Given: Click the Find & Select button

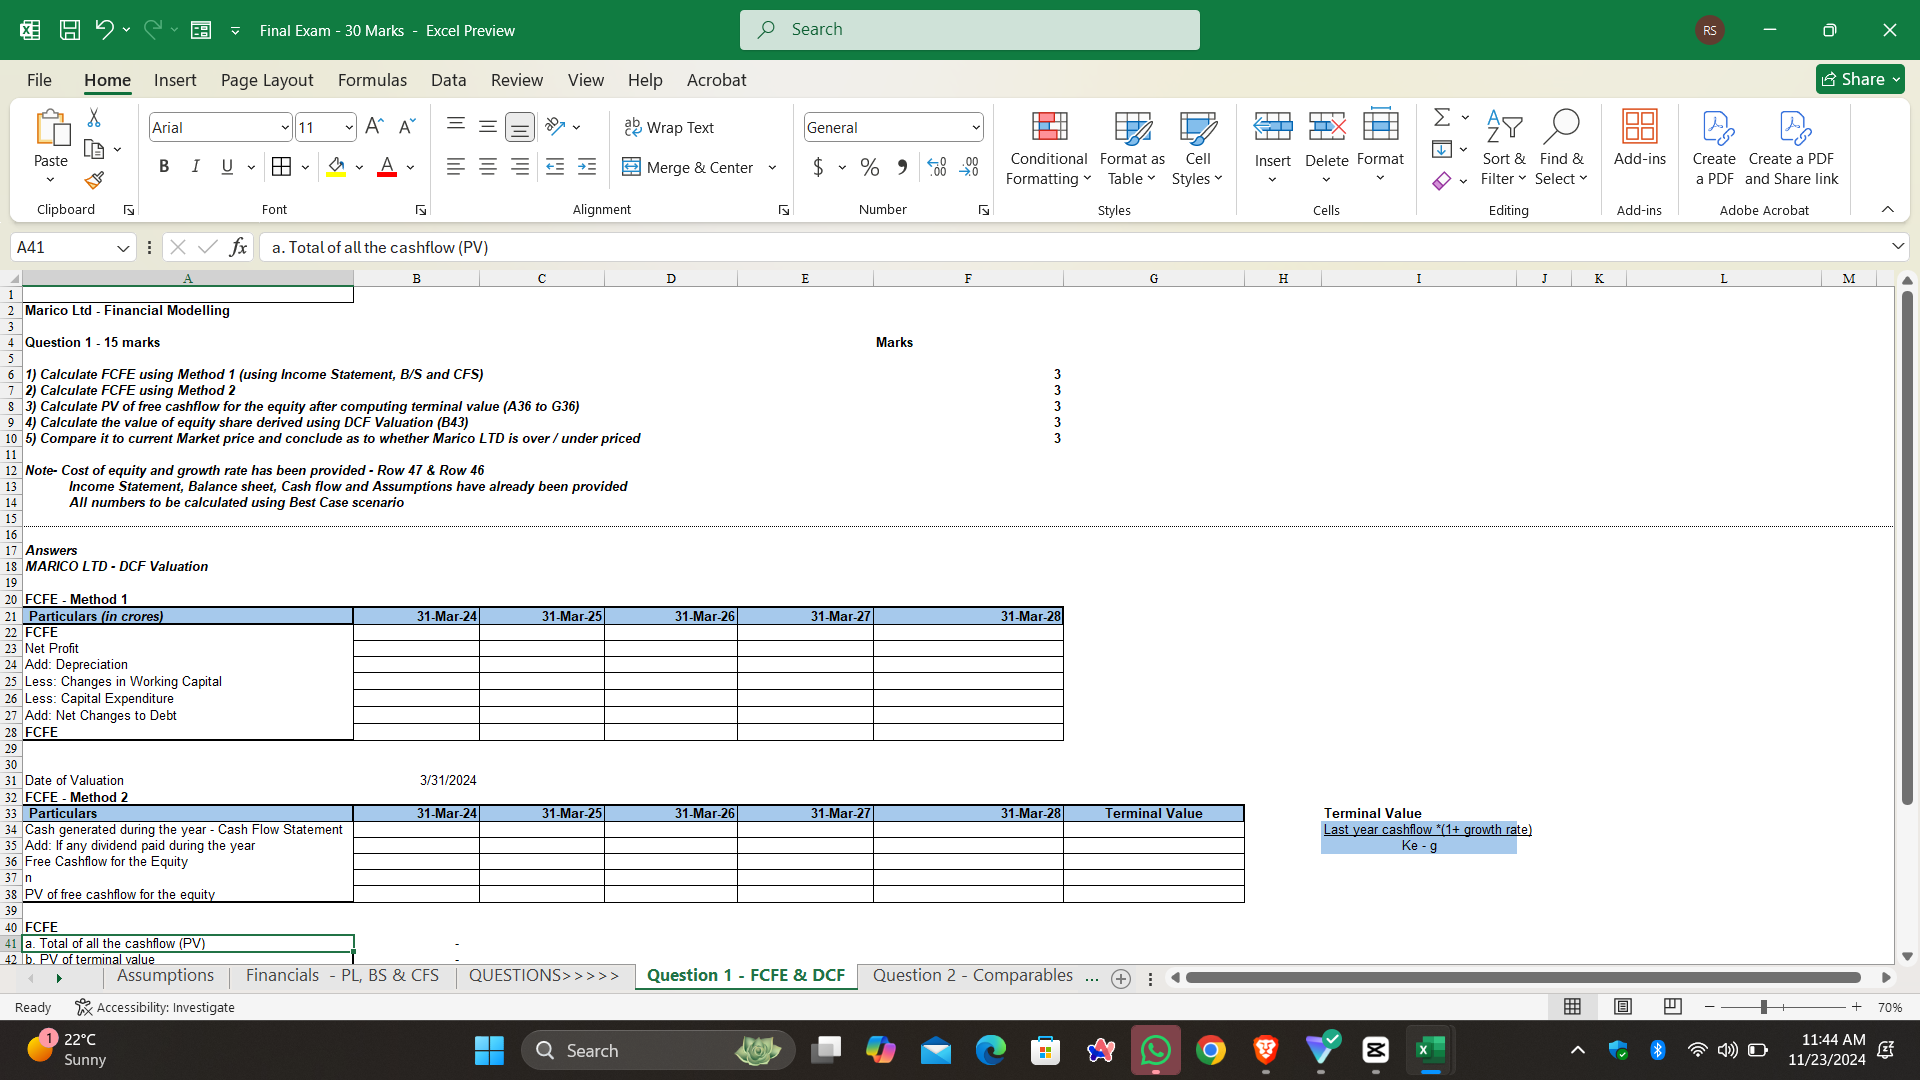Looking at the screenshot, I should 1561,148.
